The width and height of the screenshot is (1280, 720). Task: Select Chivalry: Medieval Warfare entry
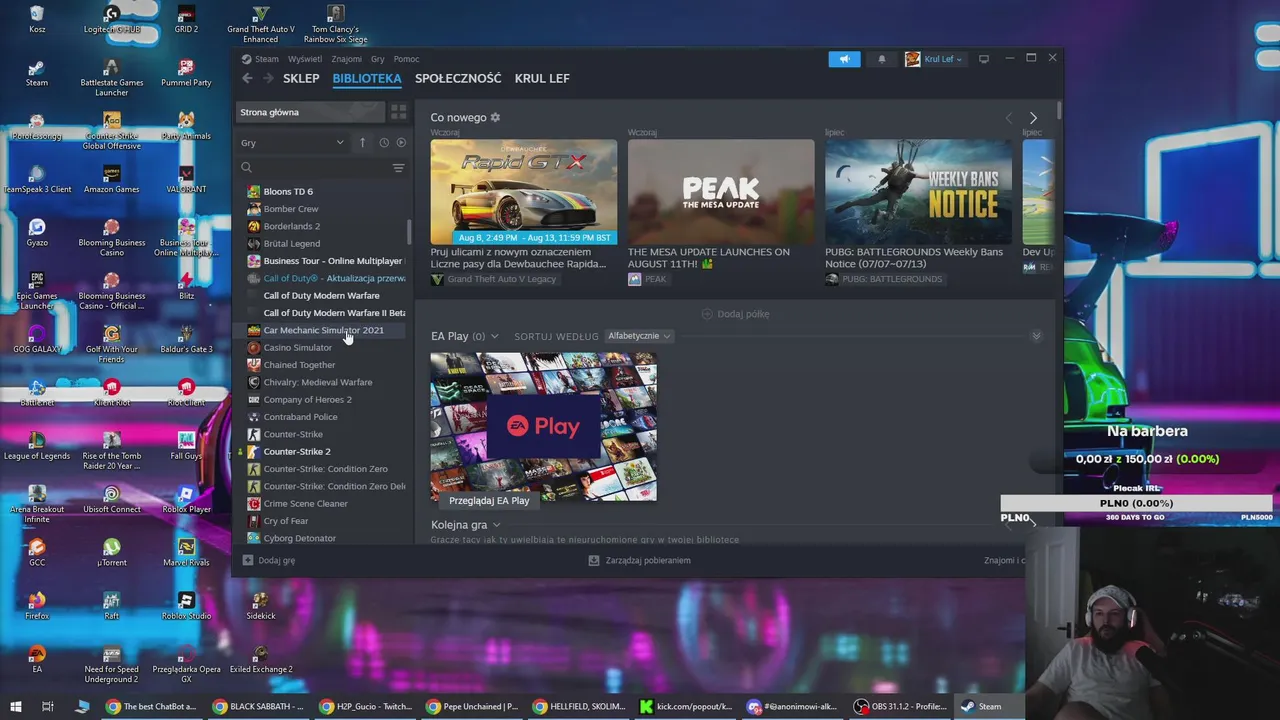click(x=318, y=382)
